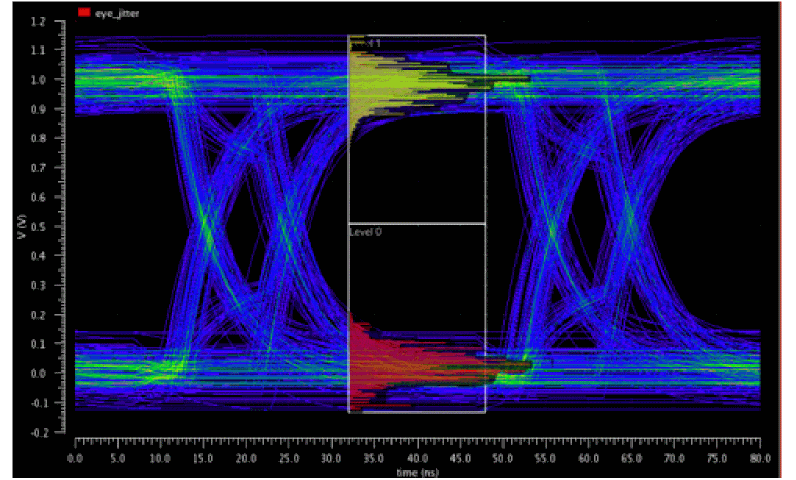Image resolution: width=796 pixels, height=480 pixels.
Task: Click the 1.0 tick label on voltage axis
Action: pyautogui.click(x=38, y=80)
